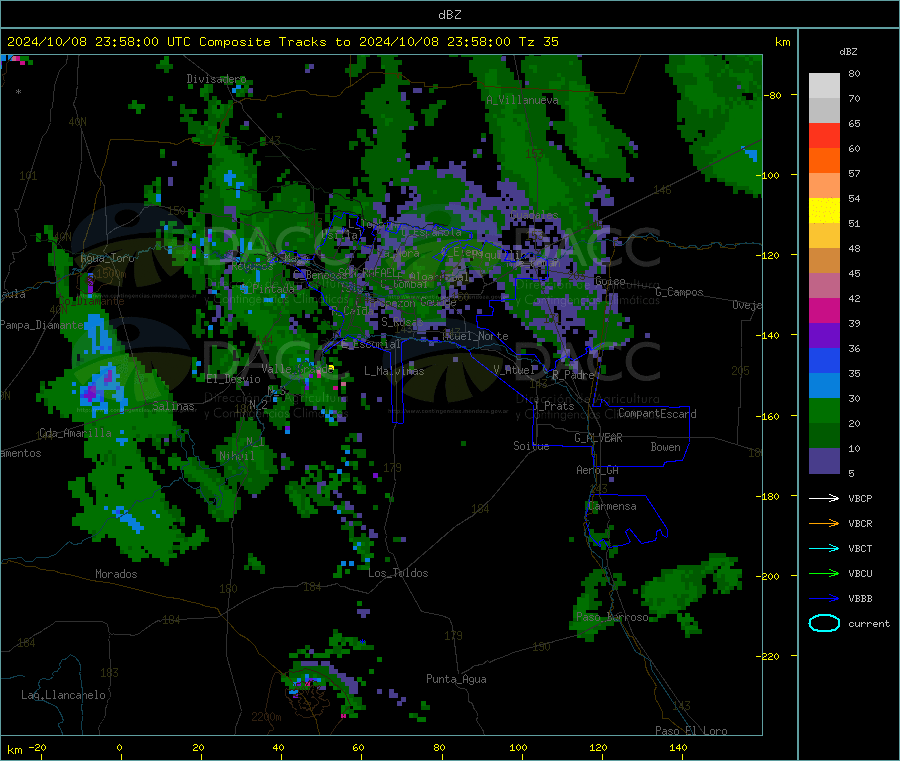900x761 pixels.
Task: Select the light blue 35 dBZ swatch
Action: click(x=824, y=385)
